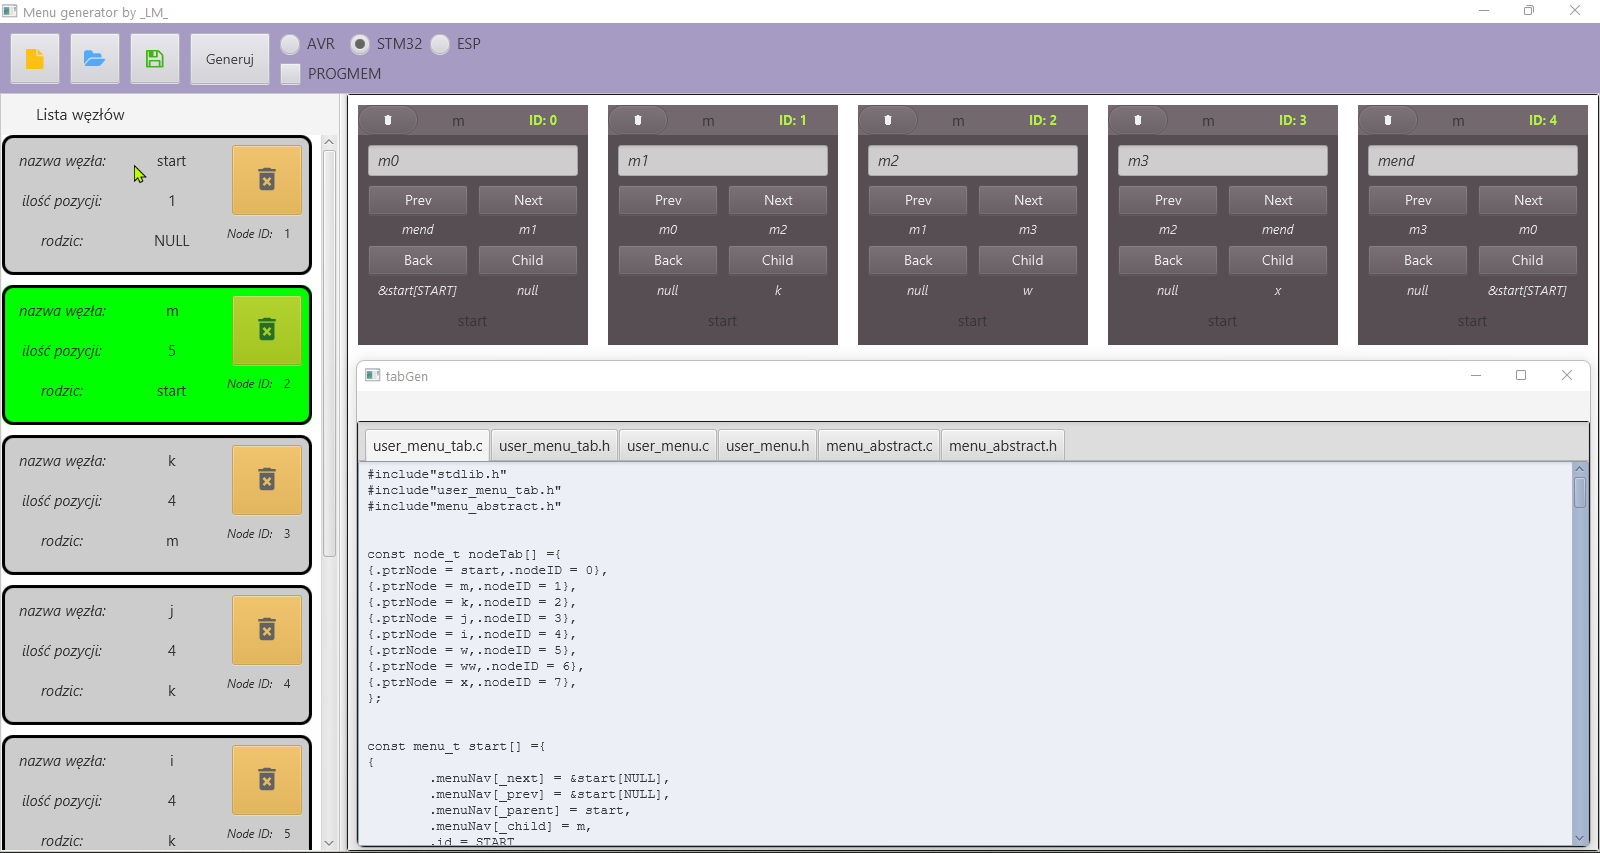1600x853 pixels.
Task: Open the user_menu.h tab
Action: (x=767, y=446)
